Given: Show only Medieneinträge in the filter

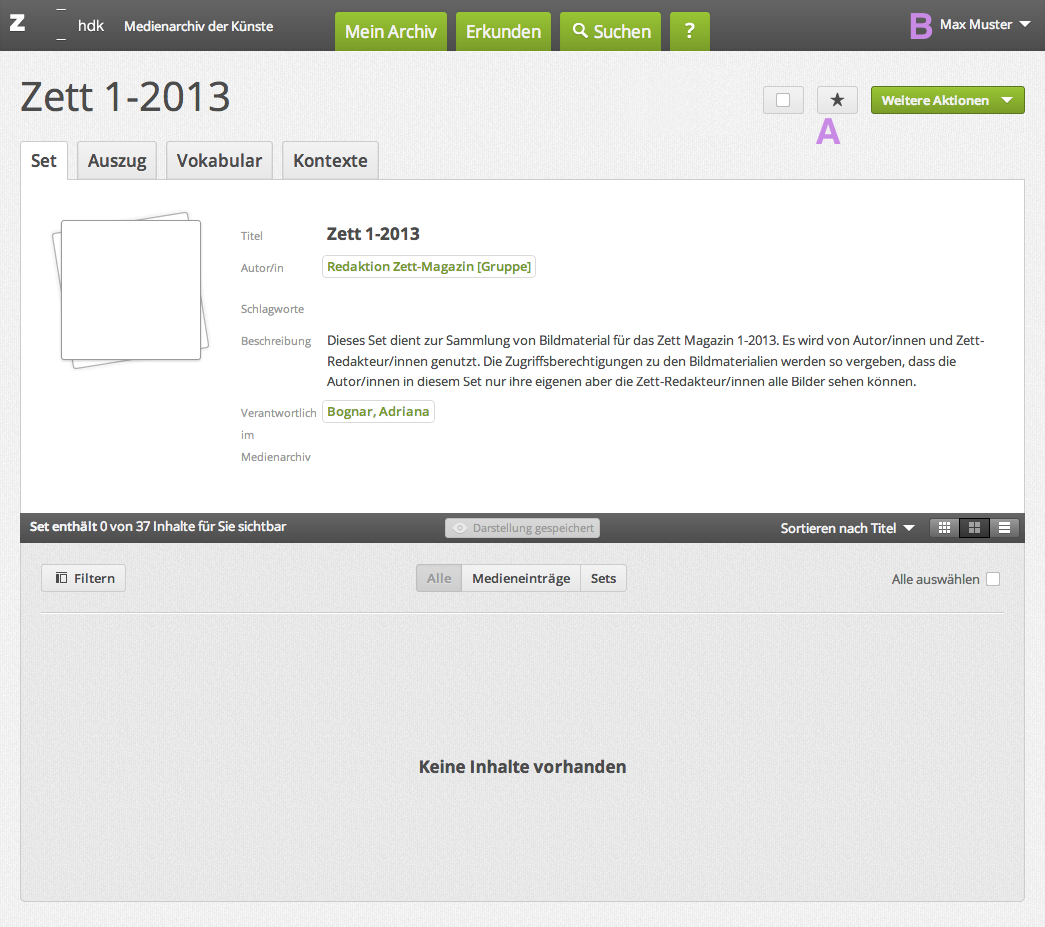Looking at the screenshot, I should [521, 578].
